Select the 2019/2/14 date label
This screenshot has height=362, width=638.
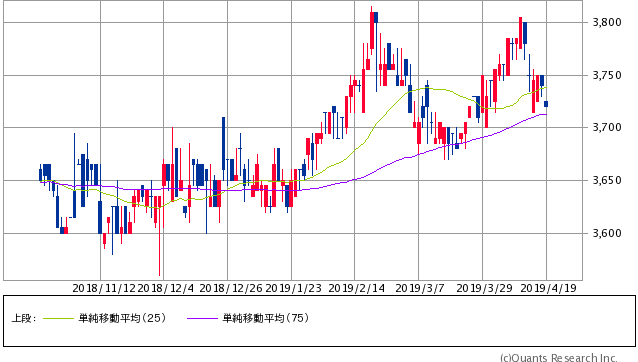(x=356, y=288)
